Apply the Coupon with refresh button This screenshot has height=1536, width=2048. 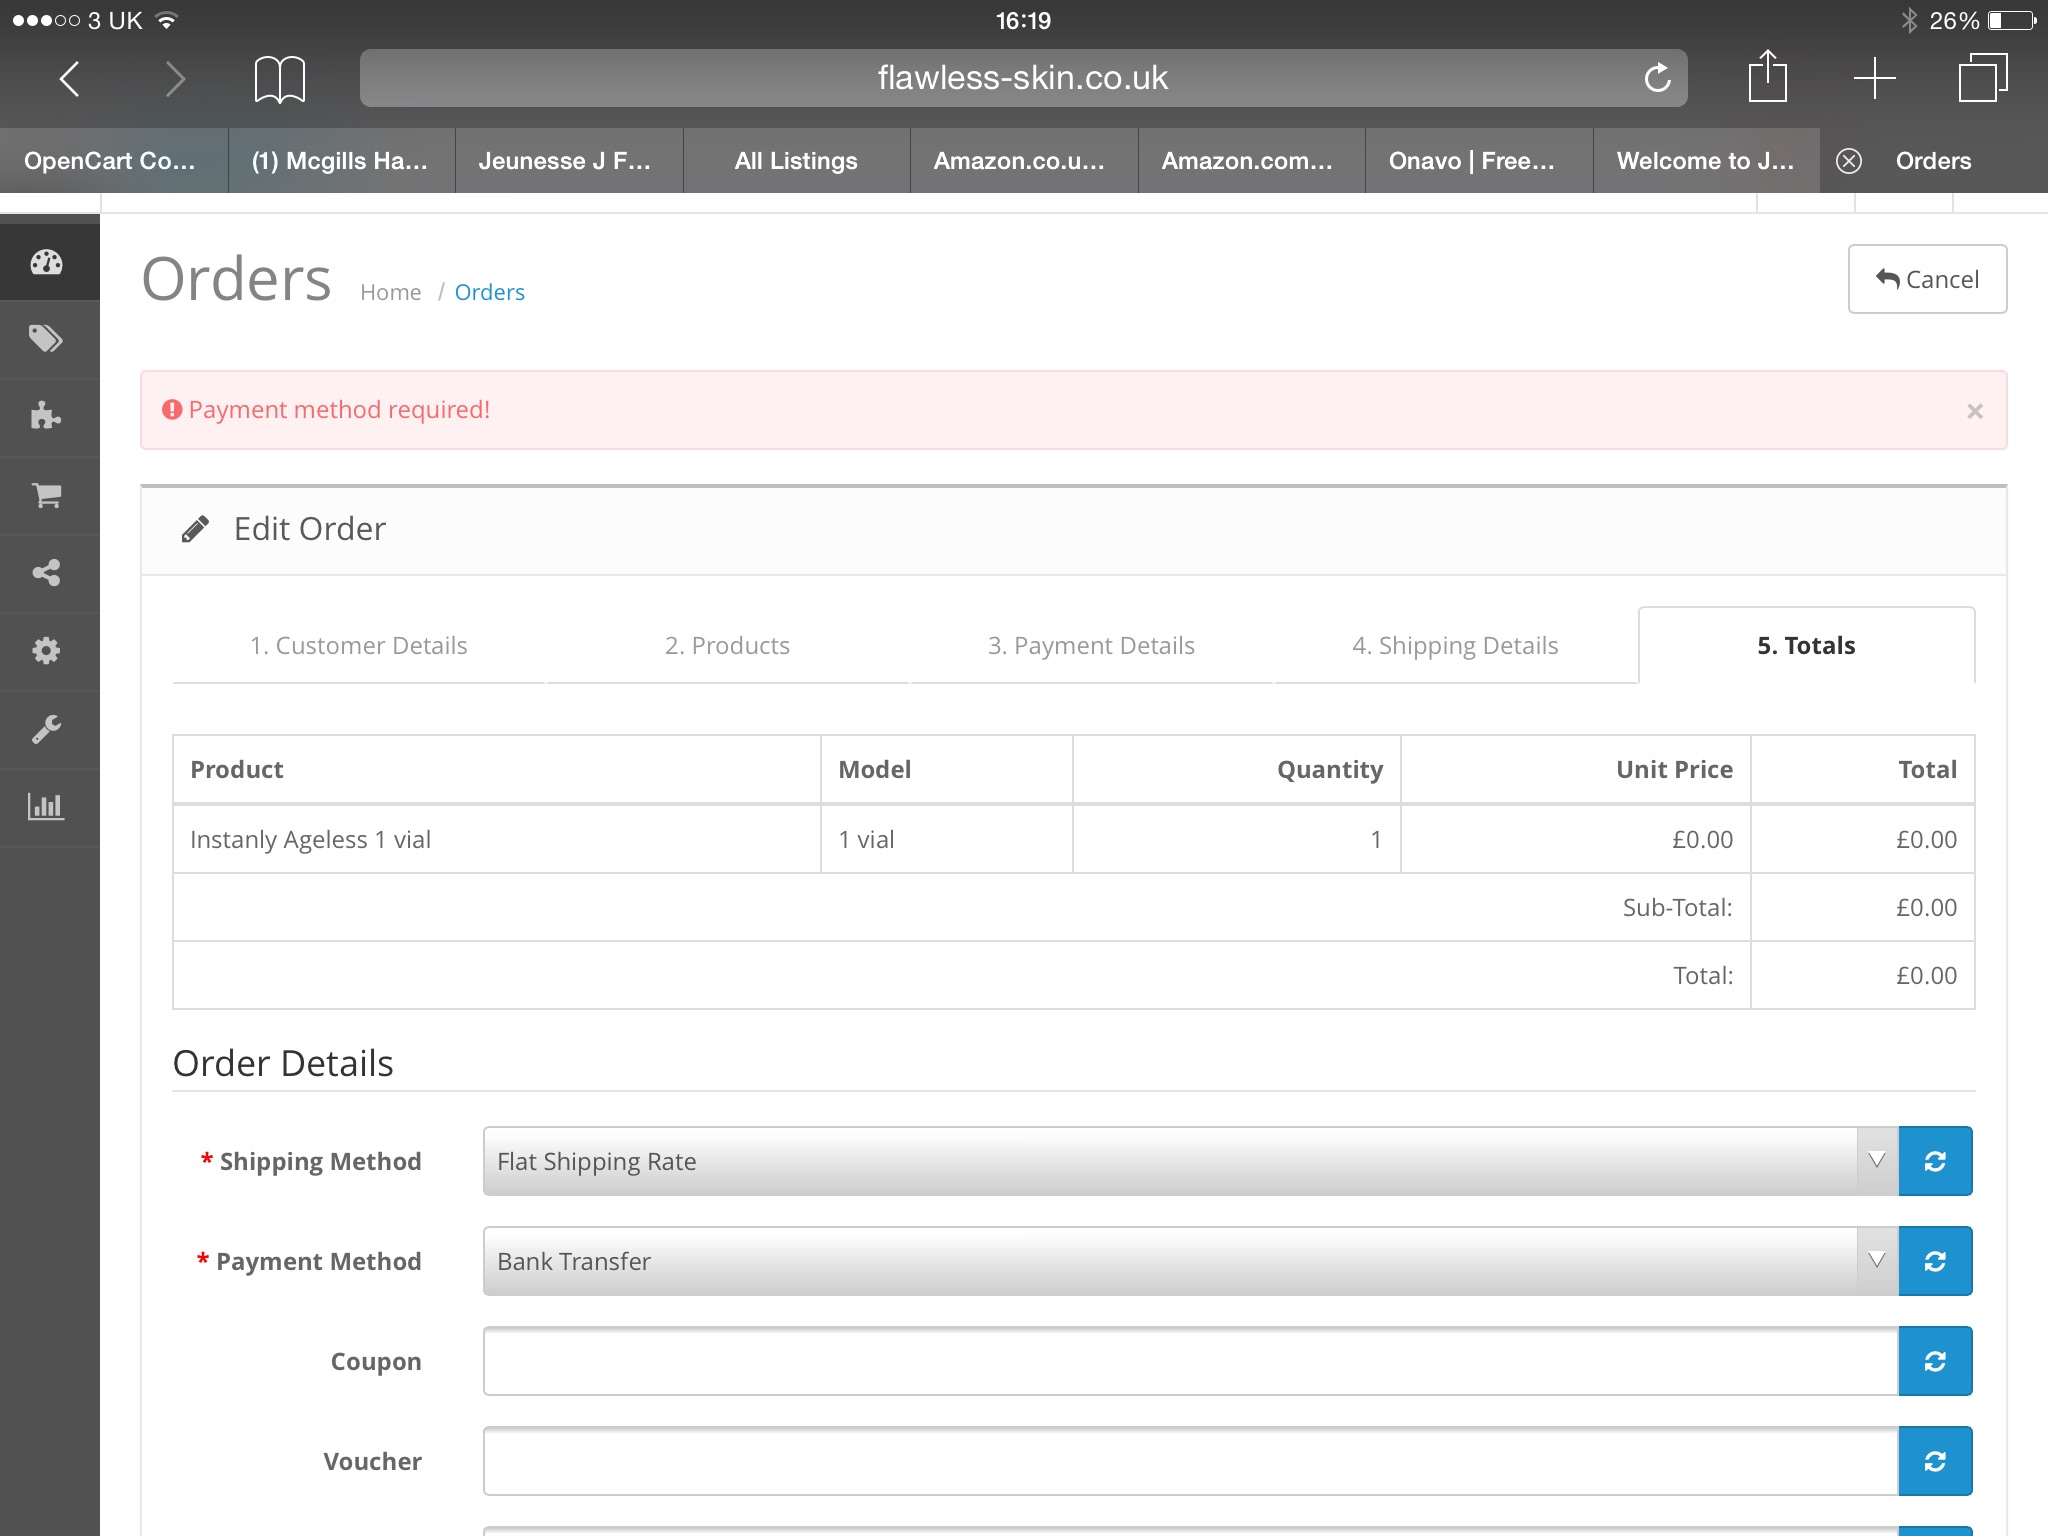coord(1935,1361)
